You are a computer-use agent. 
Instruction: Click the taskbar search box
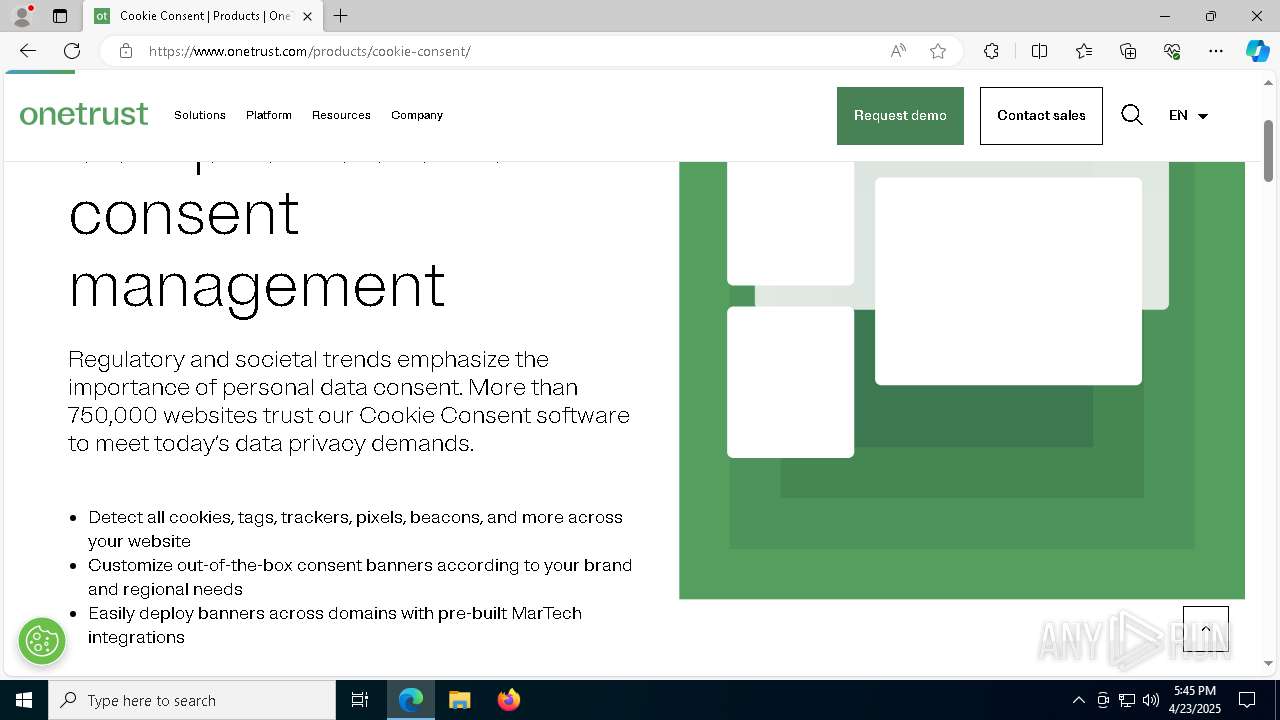[x=192, y=700]
